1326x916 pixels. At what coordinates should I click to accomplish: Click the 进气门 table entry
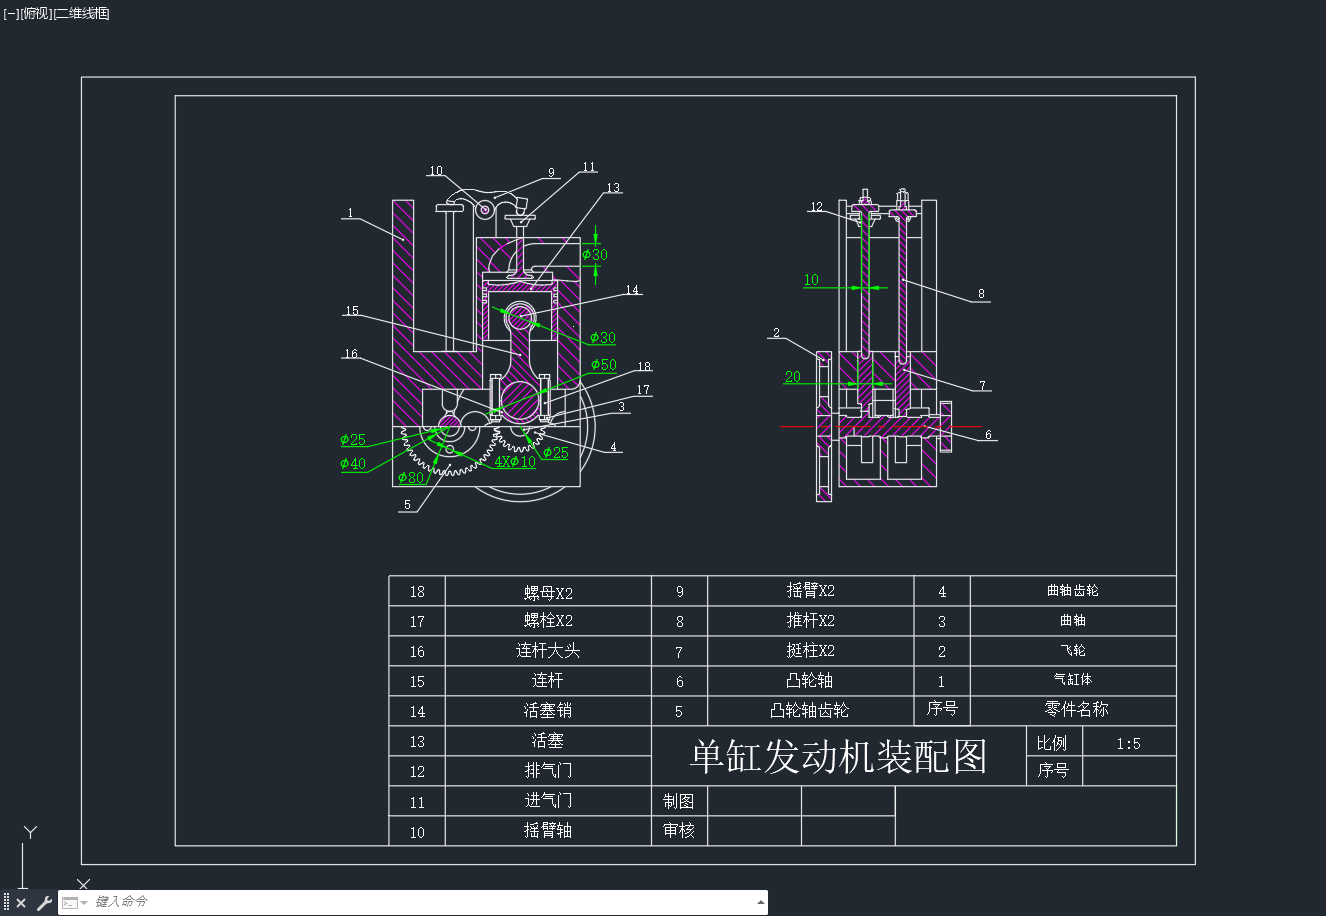[548, 801]
